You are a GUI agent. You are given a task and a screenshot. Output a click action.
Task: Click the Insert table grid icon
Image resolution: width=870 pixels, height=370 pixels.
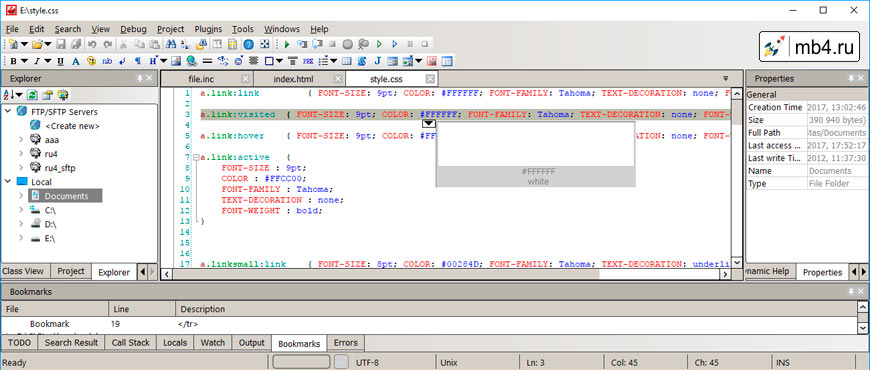pyautogui.click(x=347, y=60)
